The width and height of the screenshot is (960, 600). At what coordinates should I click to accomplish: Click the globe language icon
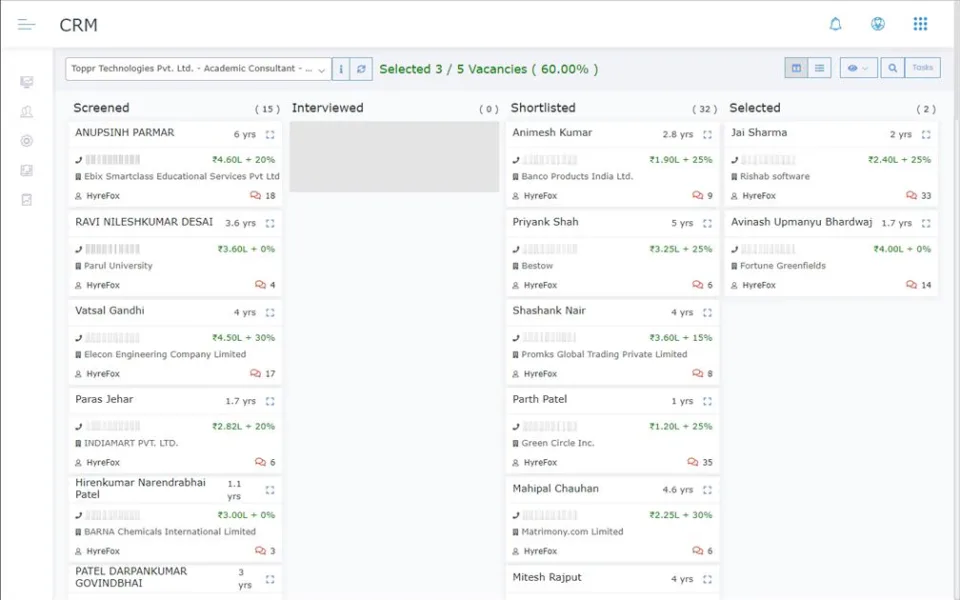878,24
